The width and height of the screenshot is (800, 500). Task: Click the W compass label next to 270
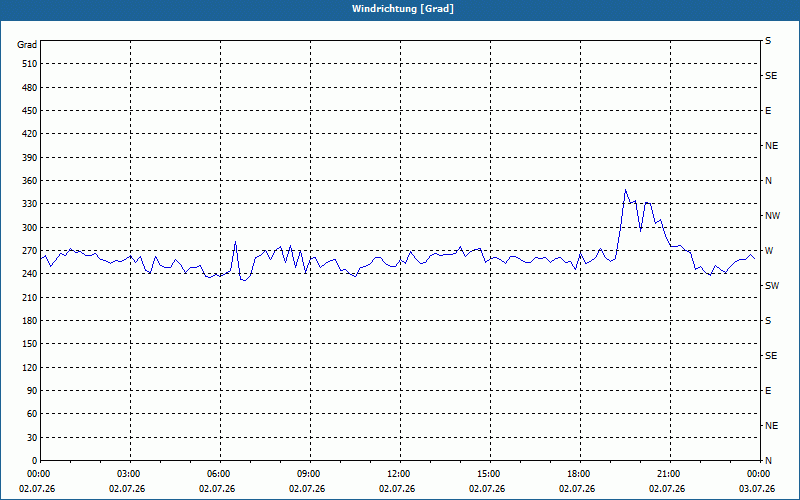[x=769, y=251]
